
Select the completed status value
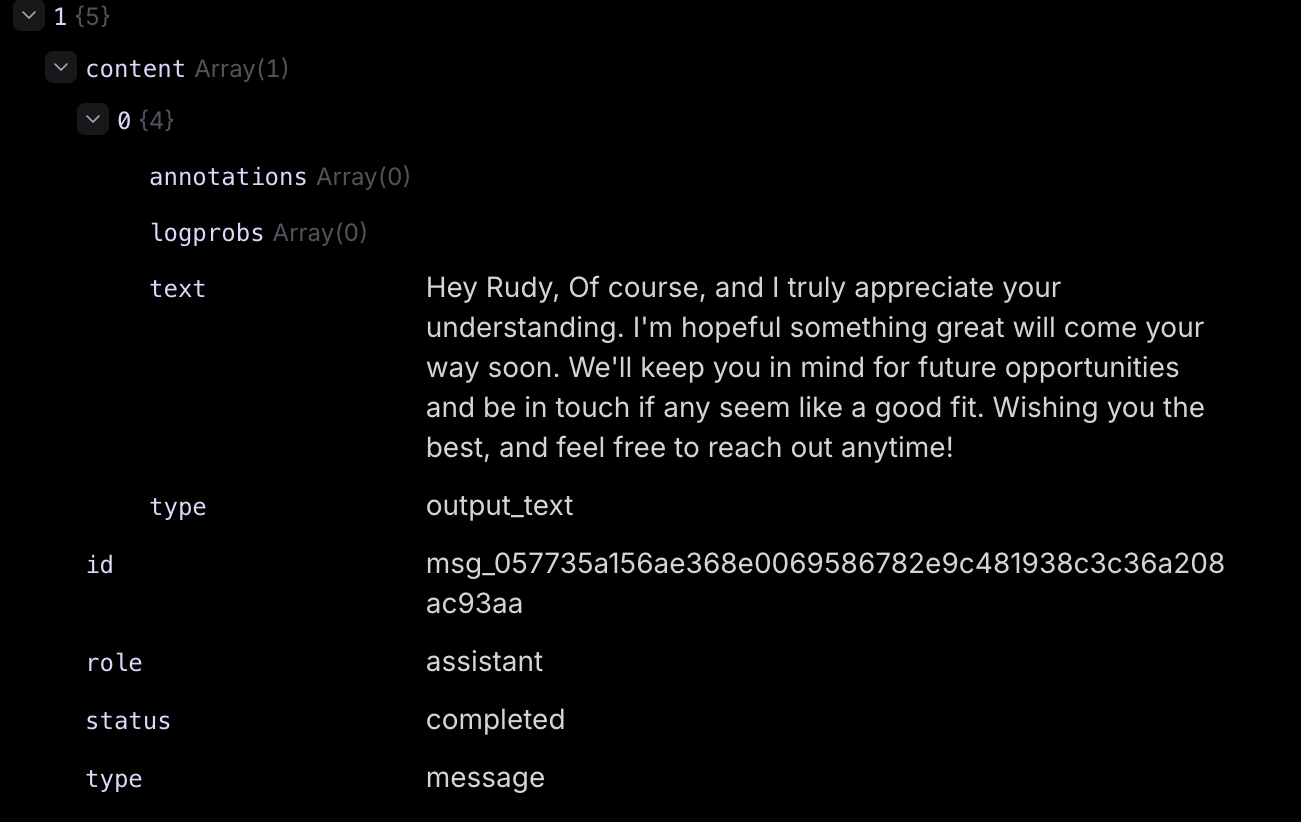click(x=496, y=719)
